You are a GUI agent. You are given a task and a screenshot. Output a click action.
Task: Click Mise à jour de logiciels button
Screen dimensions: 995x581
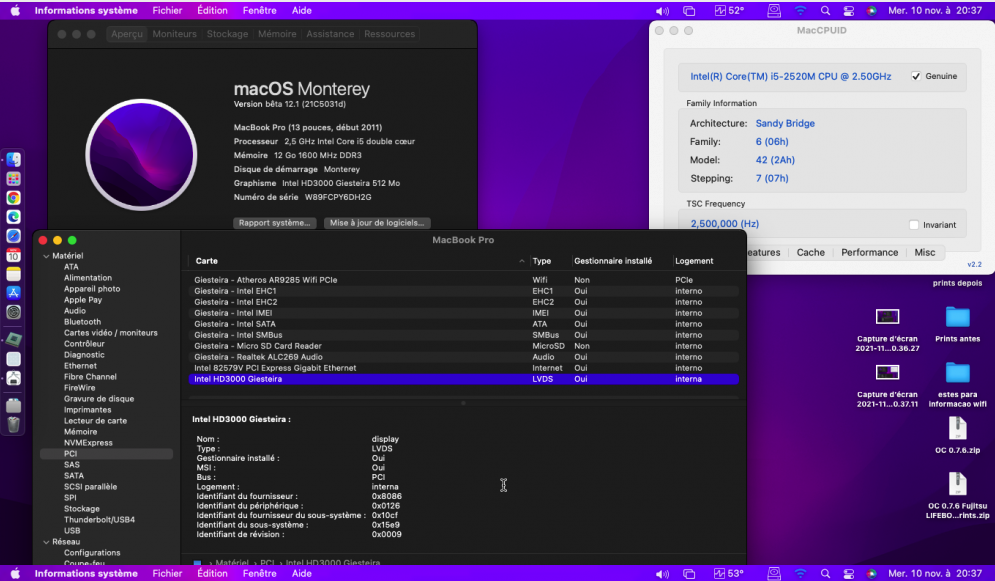pos(378,223)
